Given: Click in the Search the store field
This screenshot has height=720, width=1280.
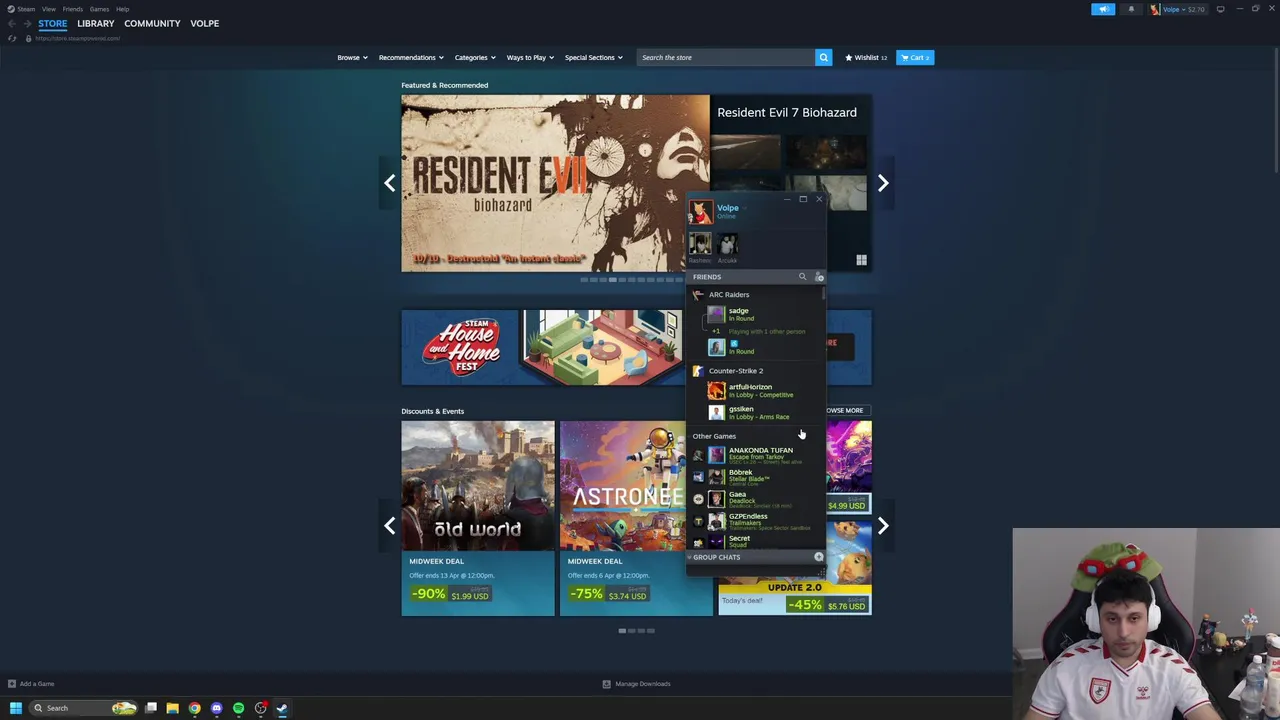Looking at the screenshot, I should (726, 57).
